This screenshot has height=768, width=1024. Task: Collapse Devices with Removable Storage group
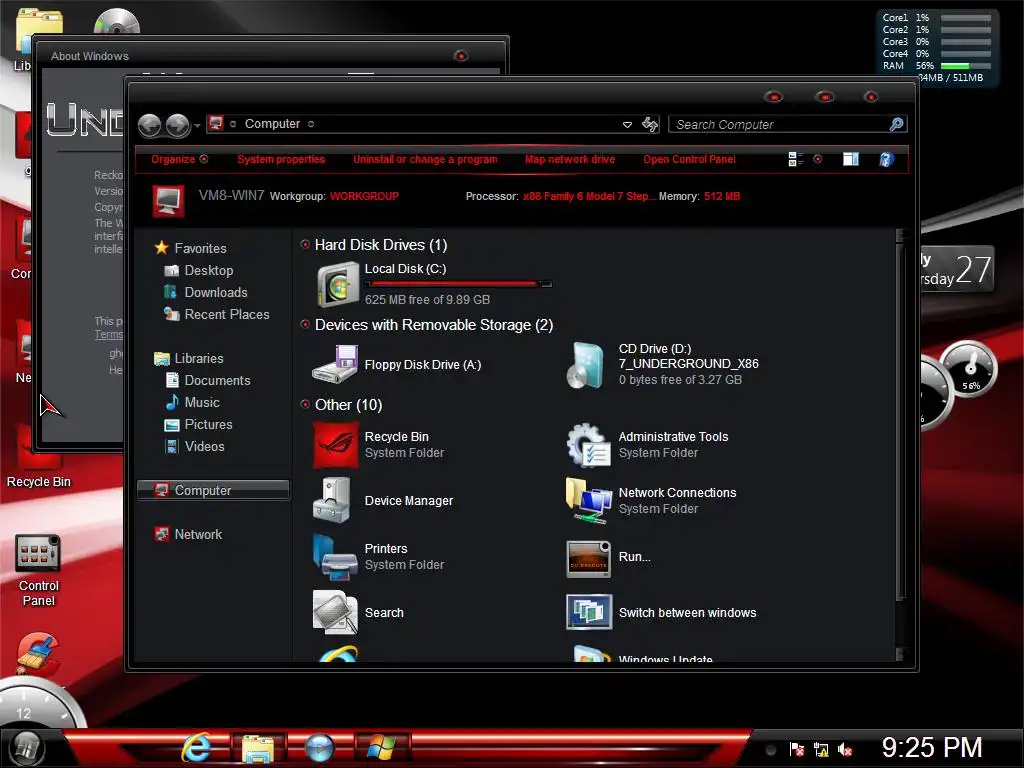305,324
